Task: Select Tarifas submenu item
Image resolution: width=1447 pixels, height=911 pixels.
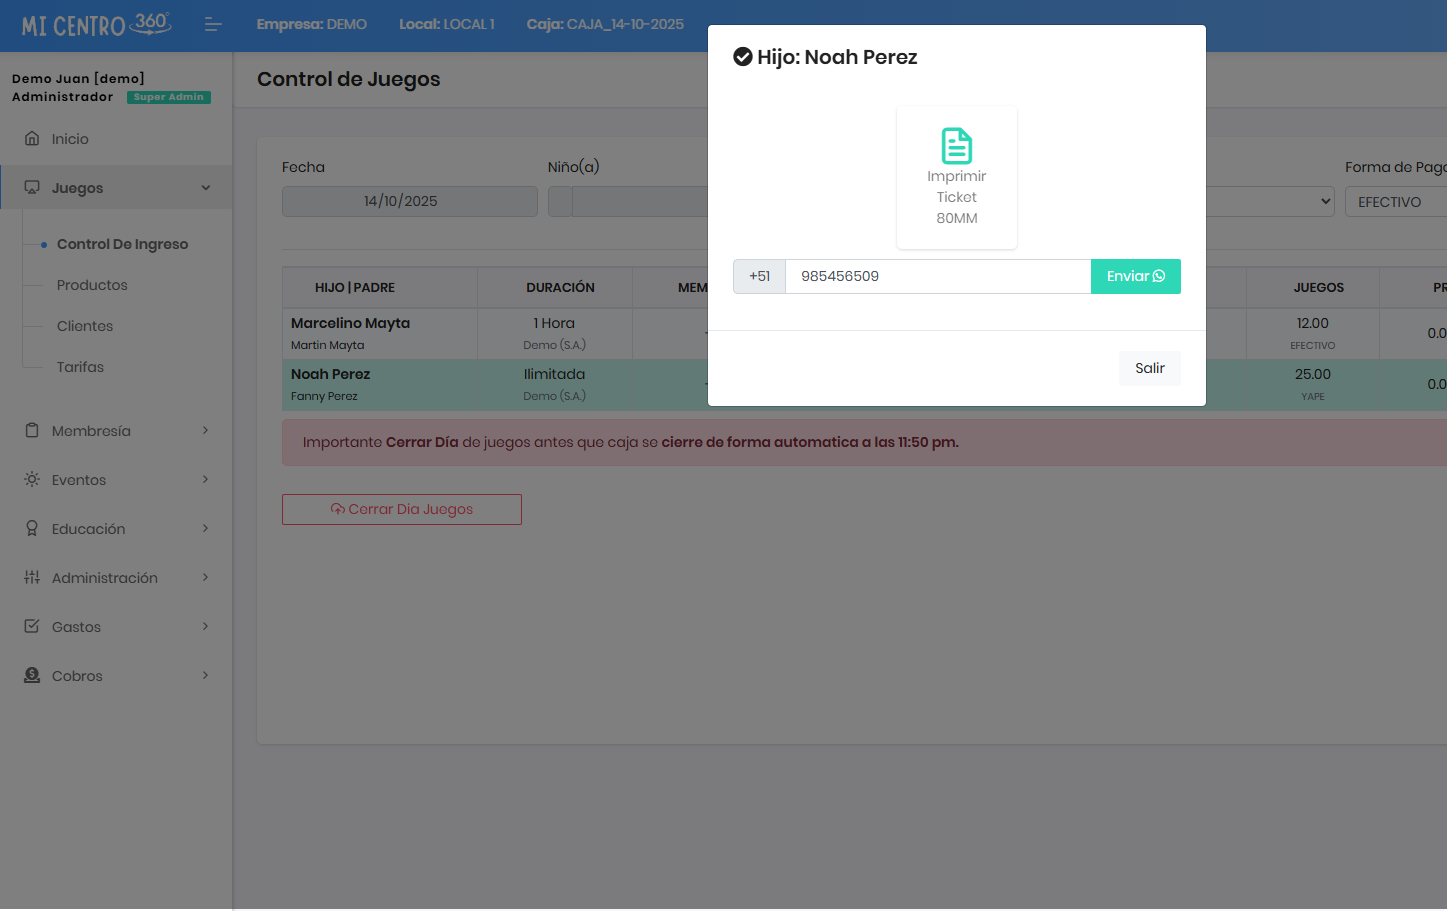Action: point(80,367)
